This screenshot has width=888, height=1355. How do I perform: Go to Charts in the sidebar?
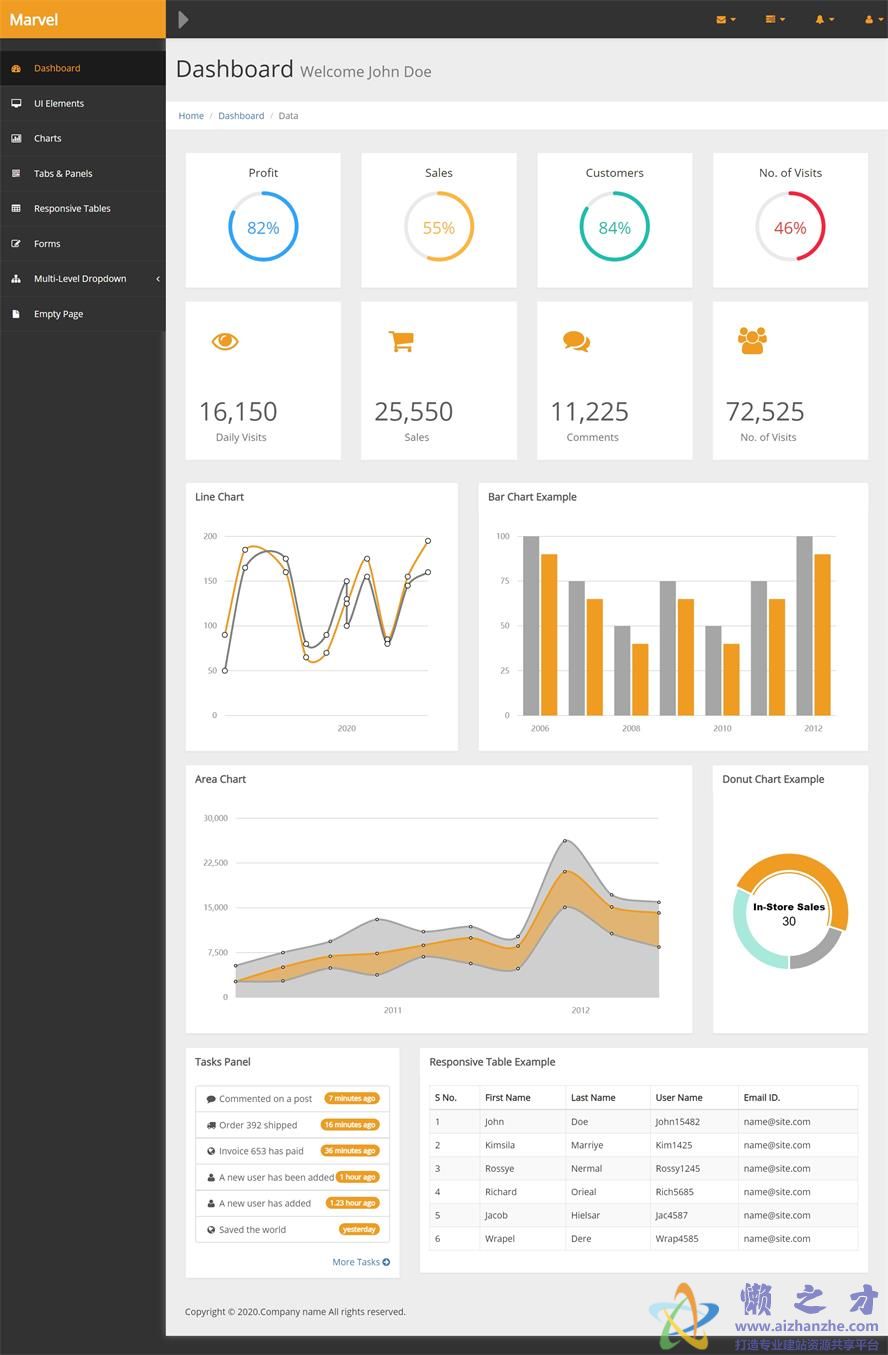pos(47,138)
